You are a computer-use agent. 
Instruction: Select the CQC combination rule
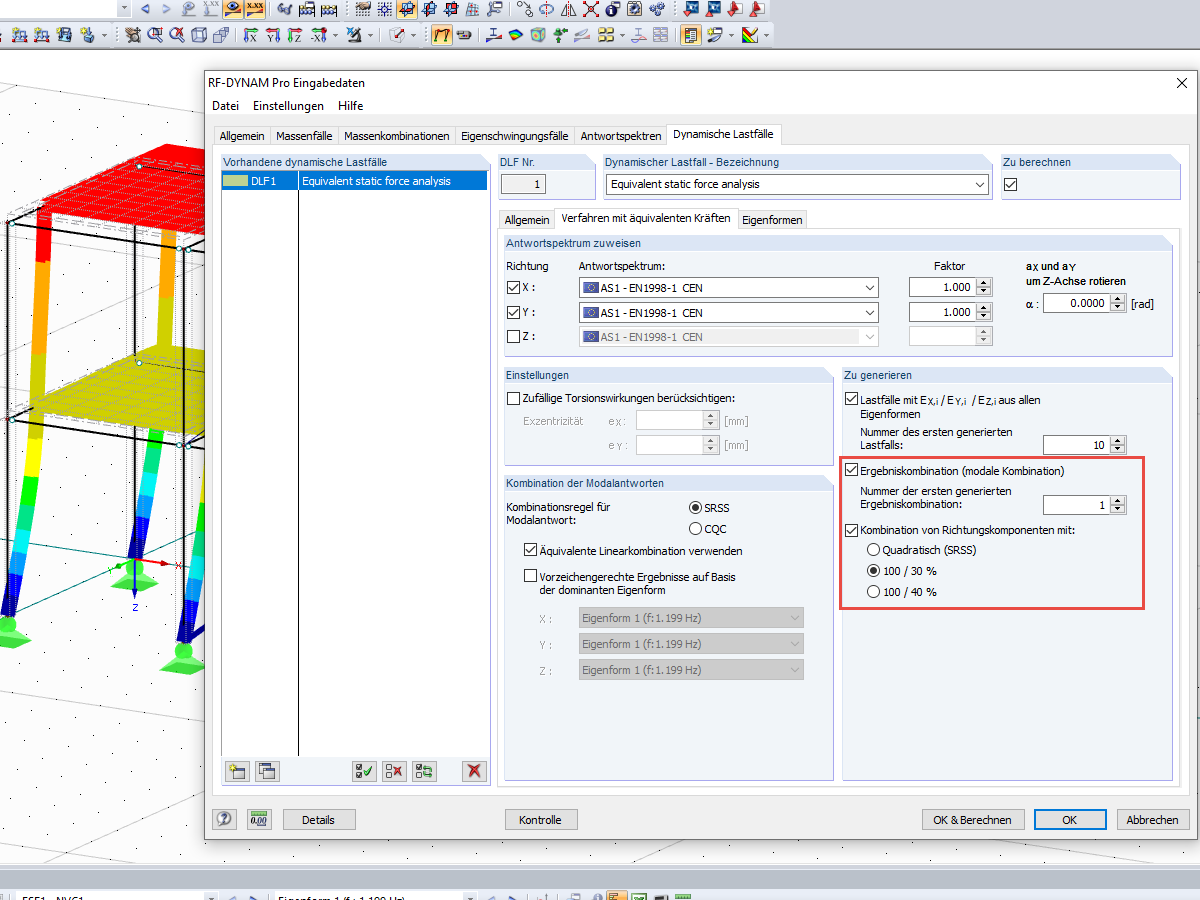point(696,528)
